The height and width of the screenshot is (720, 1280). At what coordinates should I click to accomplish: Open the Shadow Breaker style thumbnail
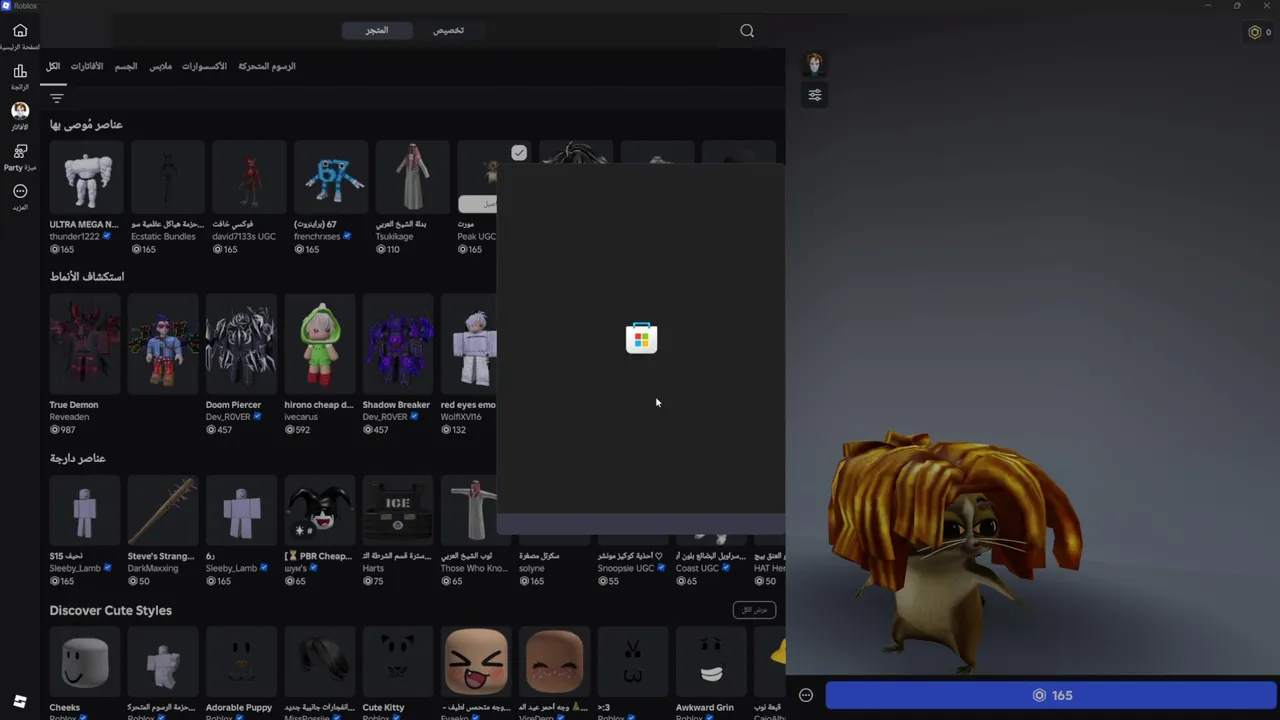click(398, 345)
